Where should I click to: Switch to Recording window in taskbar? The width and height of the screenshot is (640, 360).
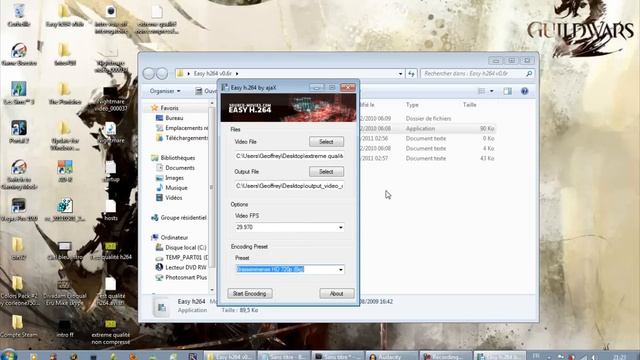(446, 356)
